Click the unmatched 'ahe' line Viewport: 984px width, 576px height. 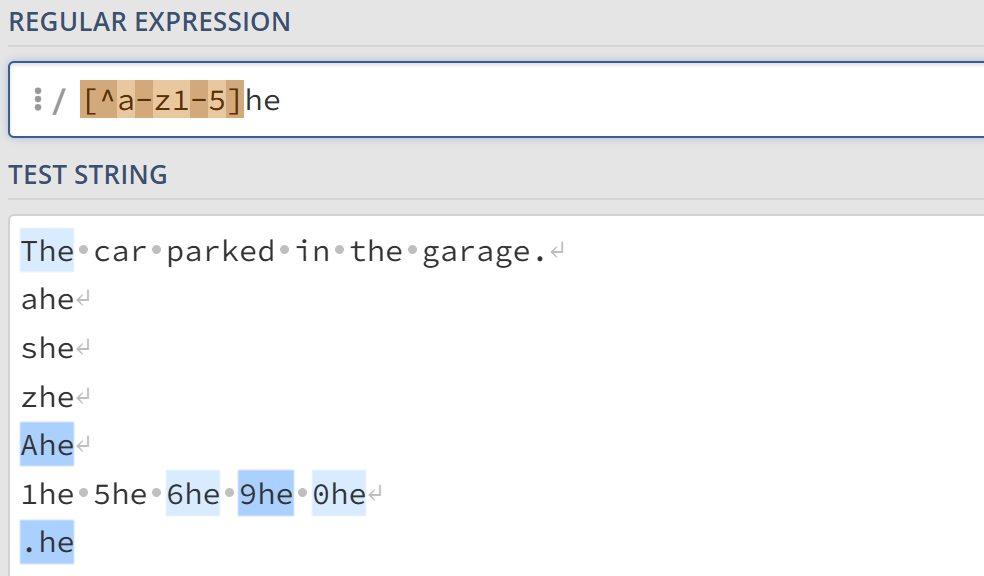(x=47, y=300)
